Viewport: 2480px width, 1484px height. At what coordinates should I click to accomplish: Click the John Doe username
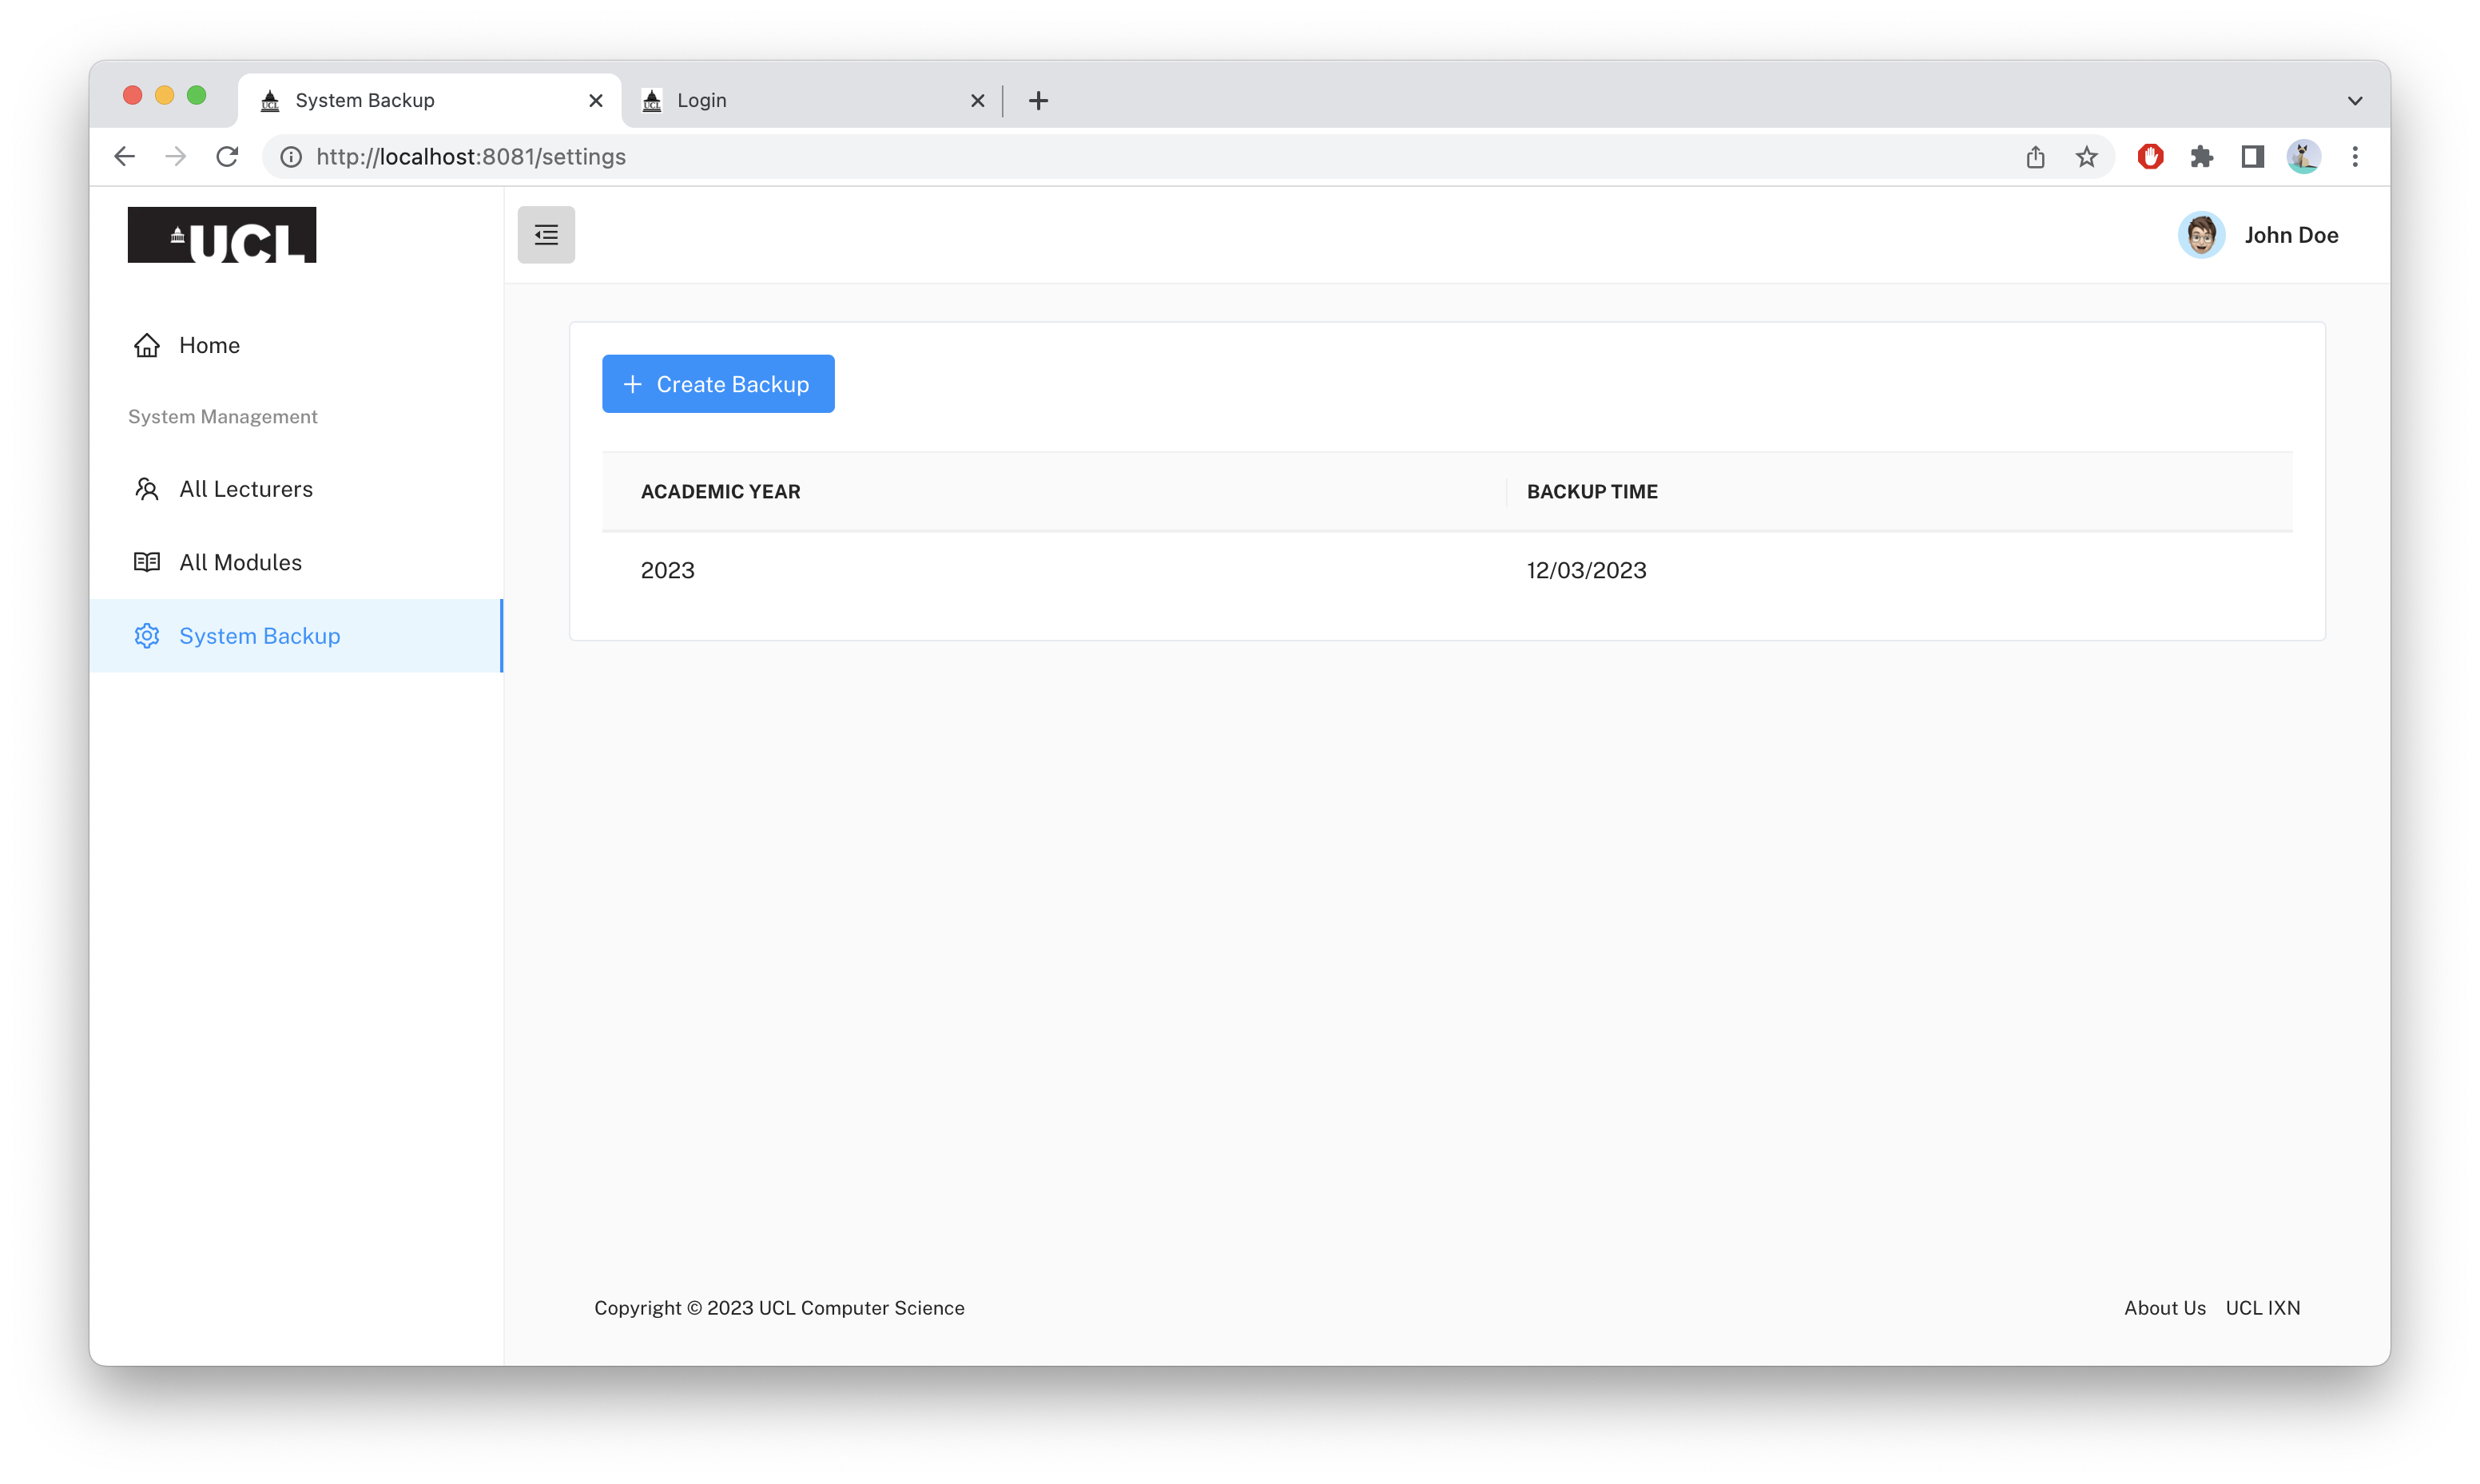(2291, 235)
